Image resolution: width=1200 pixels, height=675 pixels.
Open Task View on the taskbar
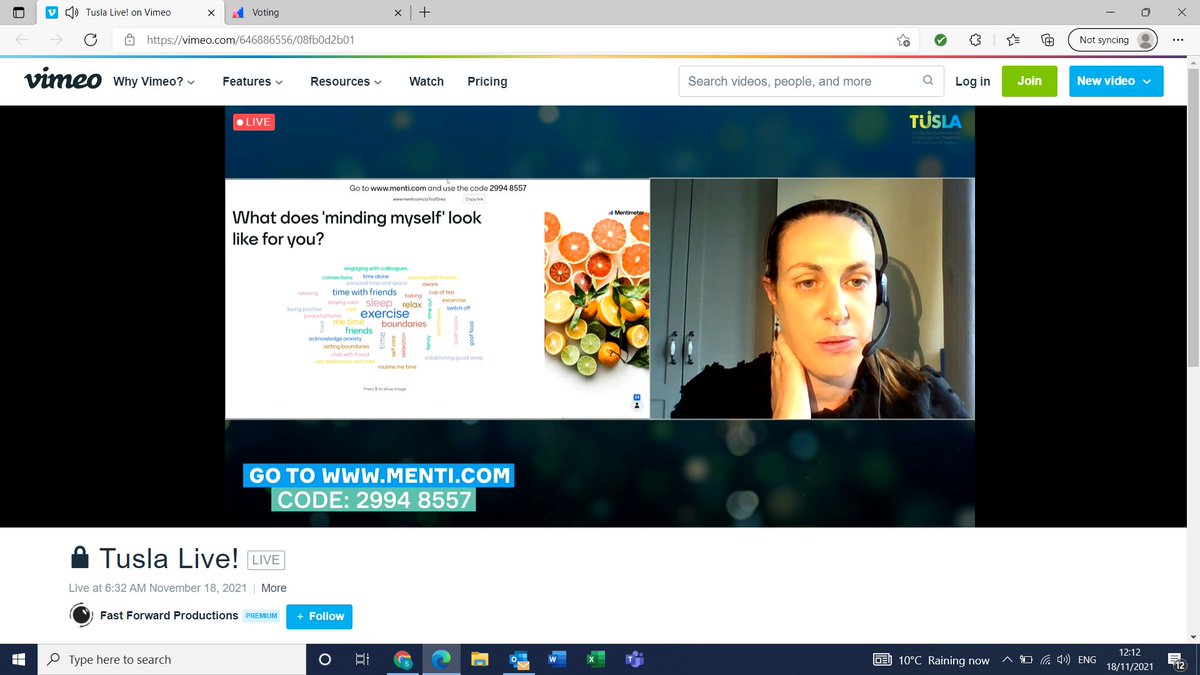(362, 660)
